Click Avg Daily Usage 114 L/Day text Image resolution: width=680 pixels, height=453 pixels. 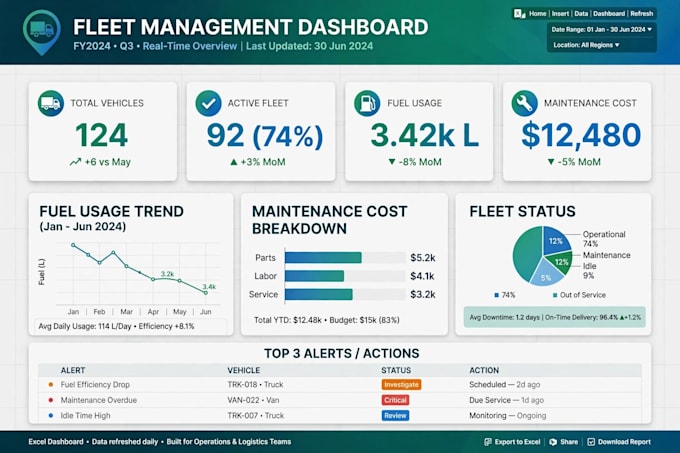tap(85, 326)
